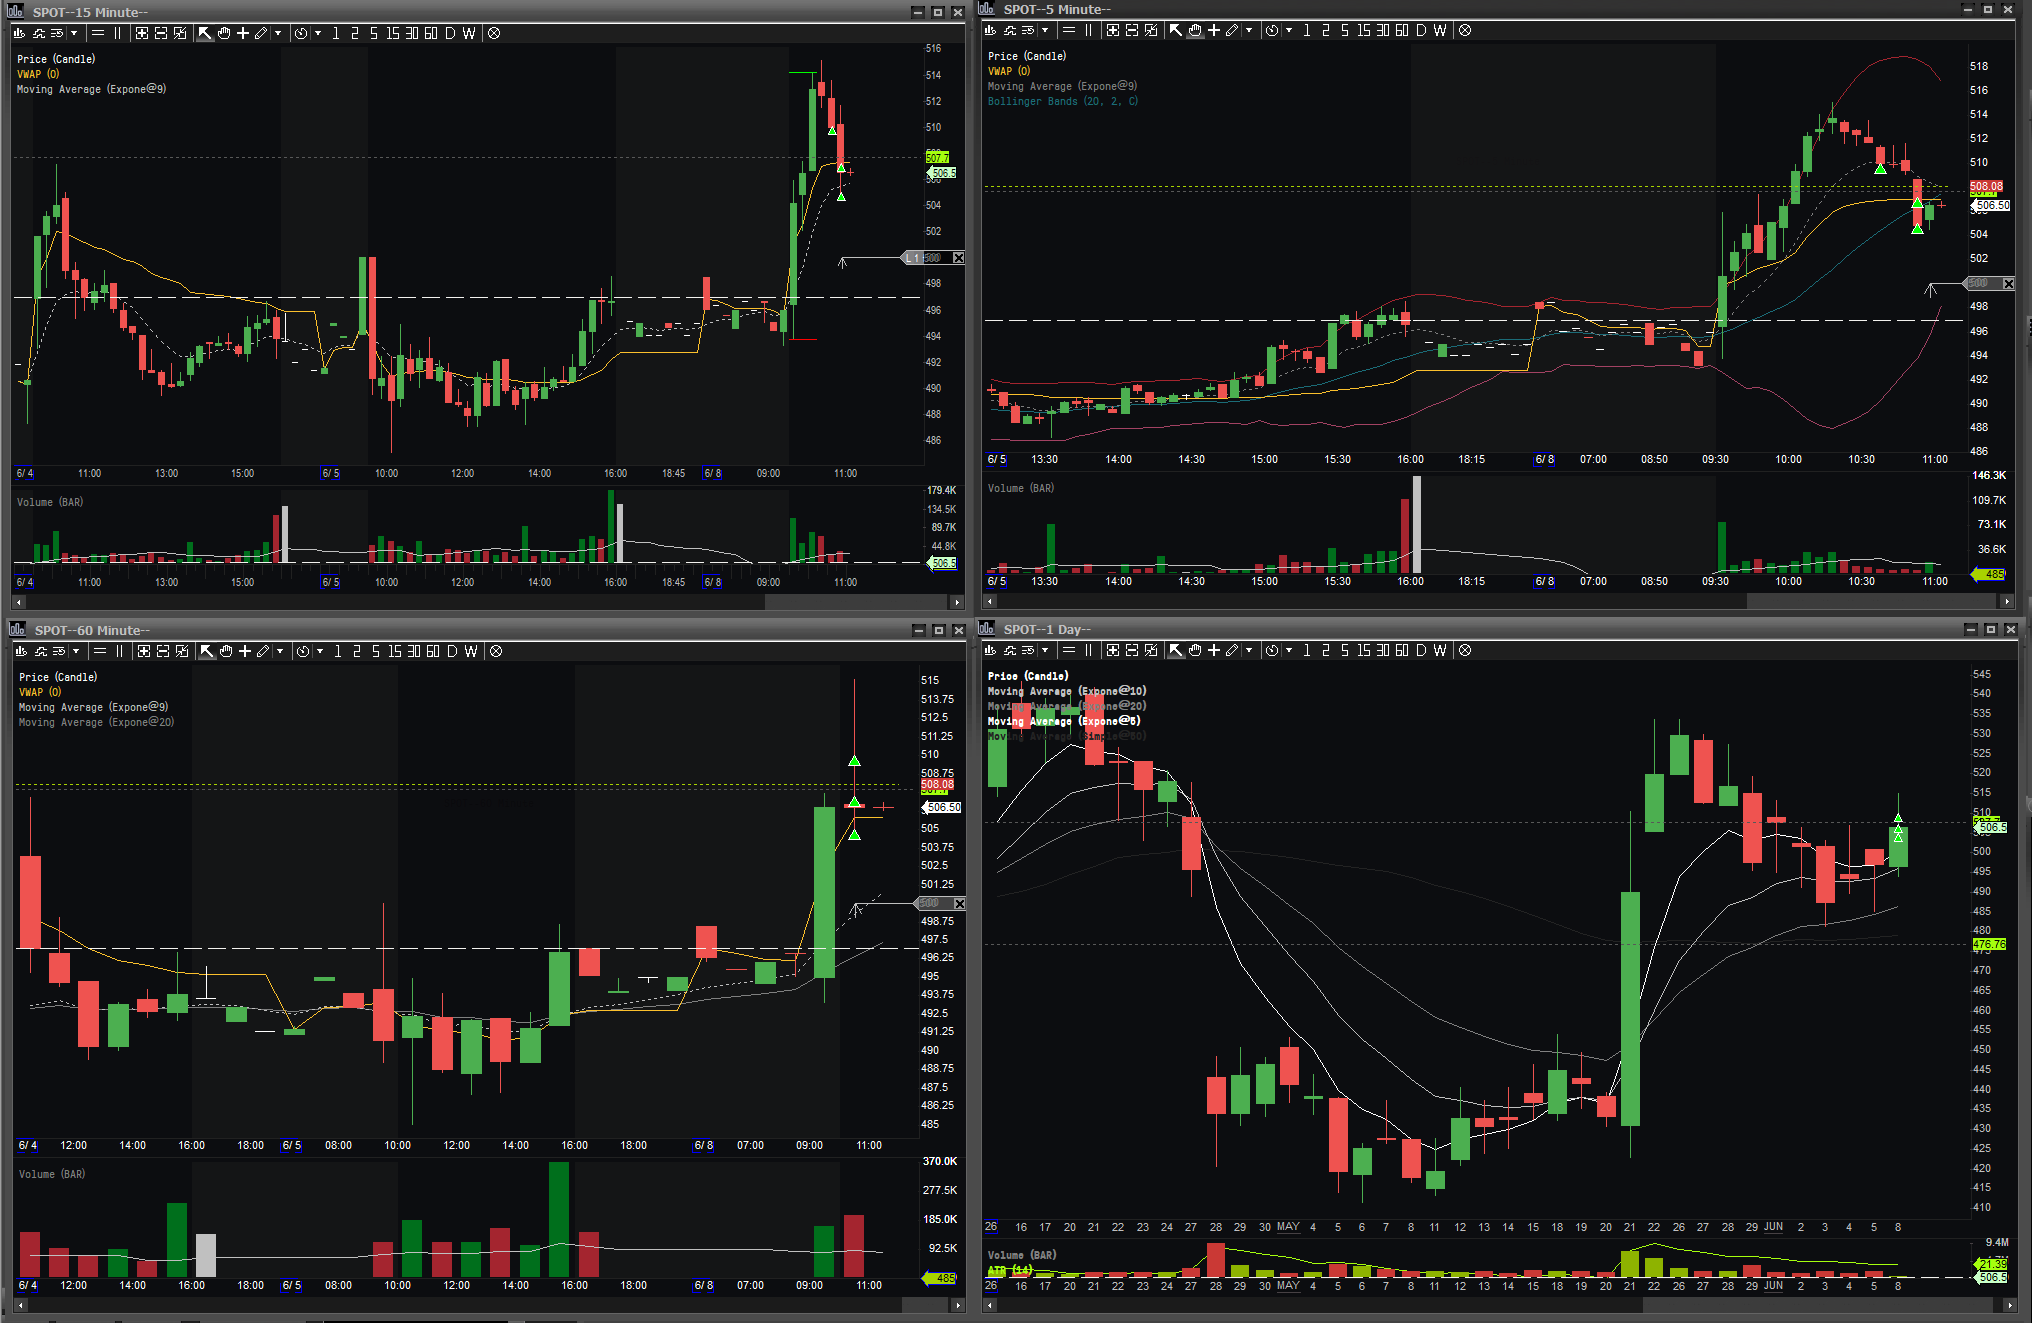Choose the pencil draw tool in SPOT 15 Minute chart
Screen dimensions: 2032x1323
(261, 33)
